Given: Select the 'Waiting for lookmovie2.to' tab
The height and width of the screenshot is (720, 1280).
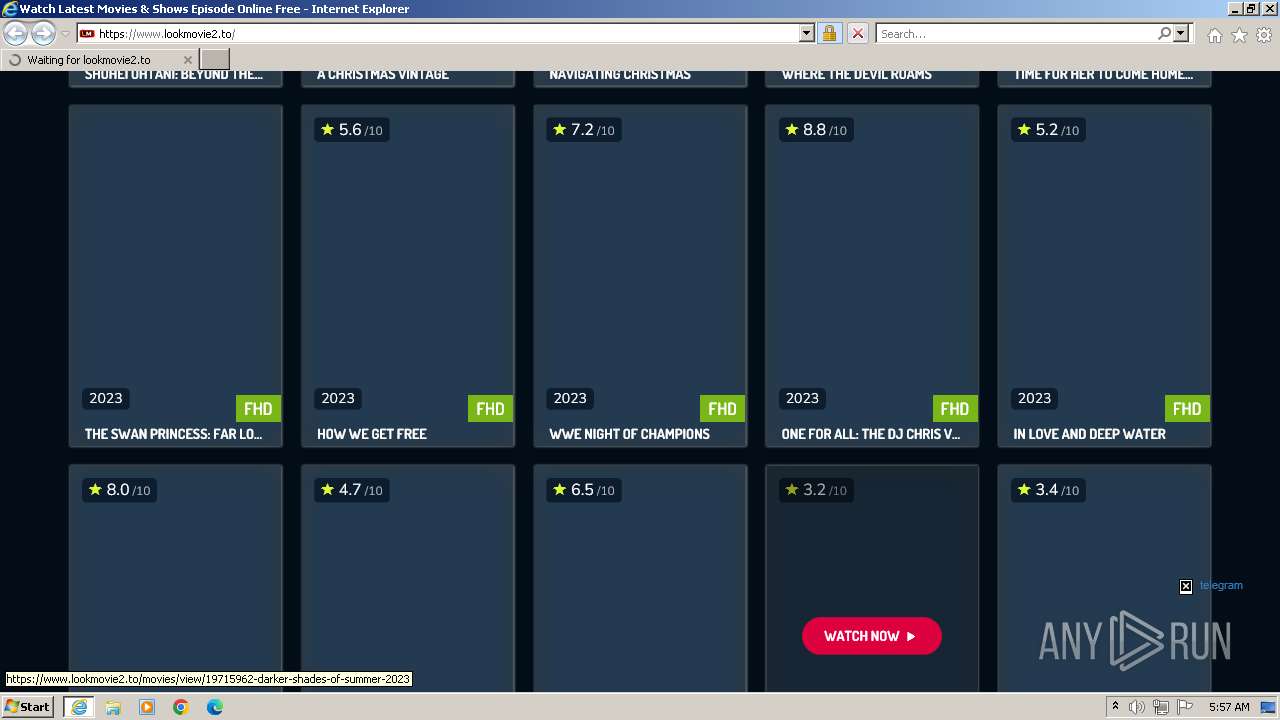Looking at the screenshot, I should click(99, 60).
